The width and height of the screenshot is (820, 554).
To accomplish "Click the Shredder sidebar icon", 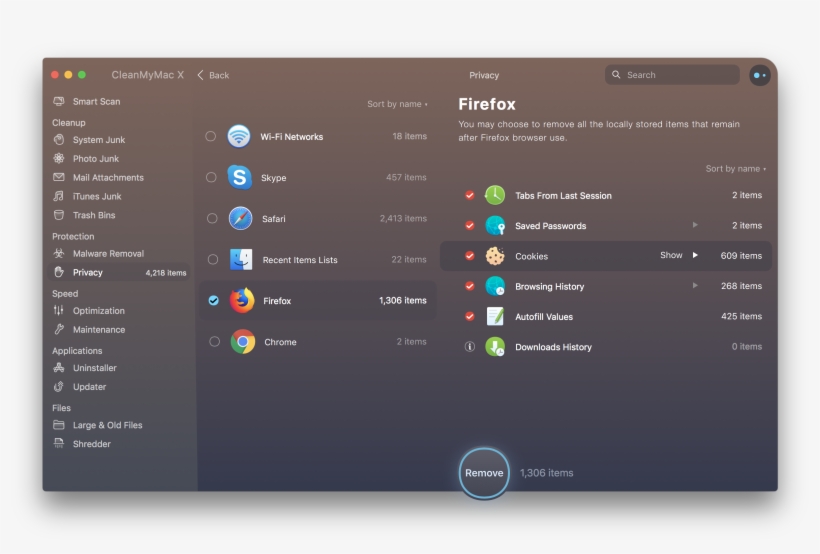I will [59, 444].
